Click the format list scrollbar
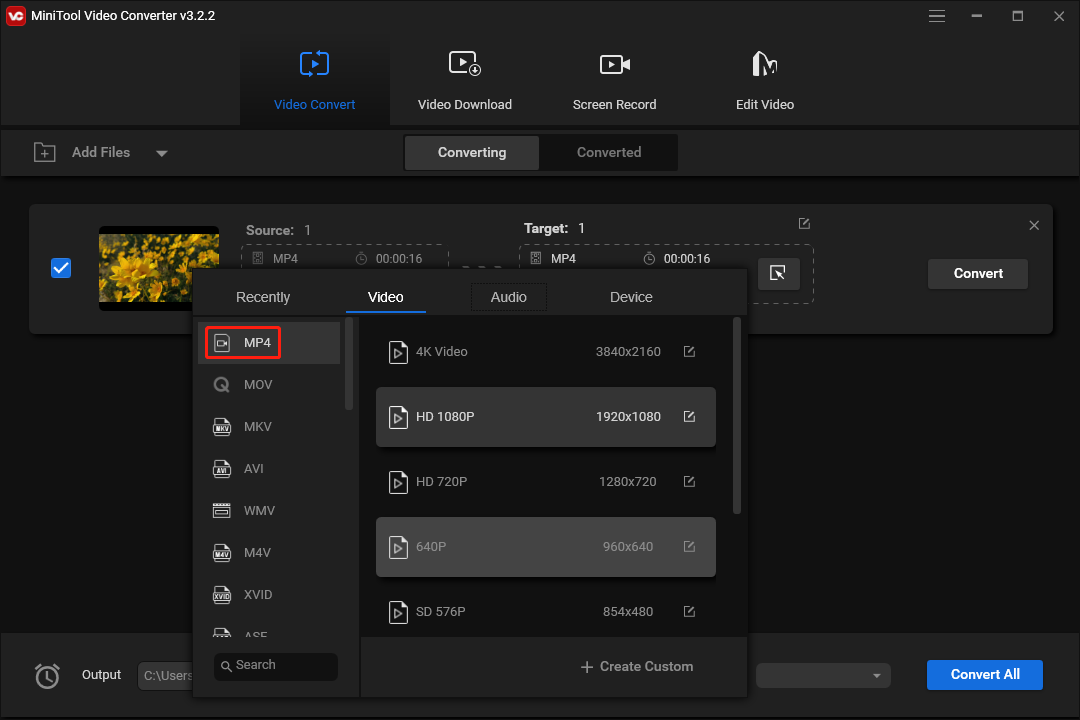Image resolution: width=1080 pixels, height=720 pixels. coord(349,364)
